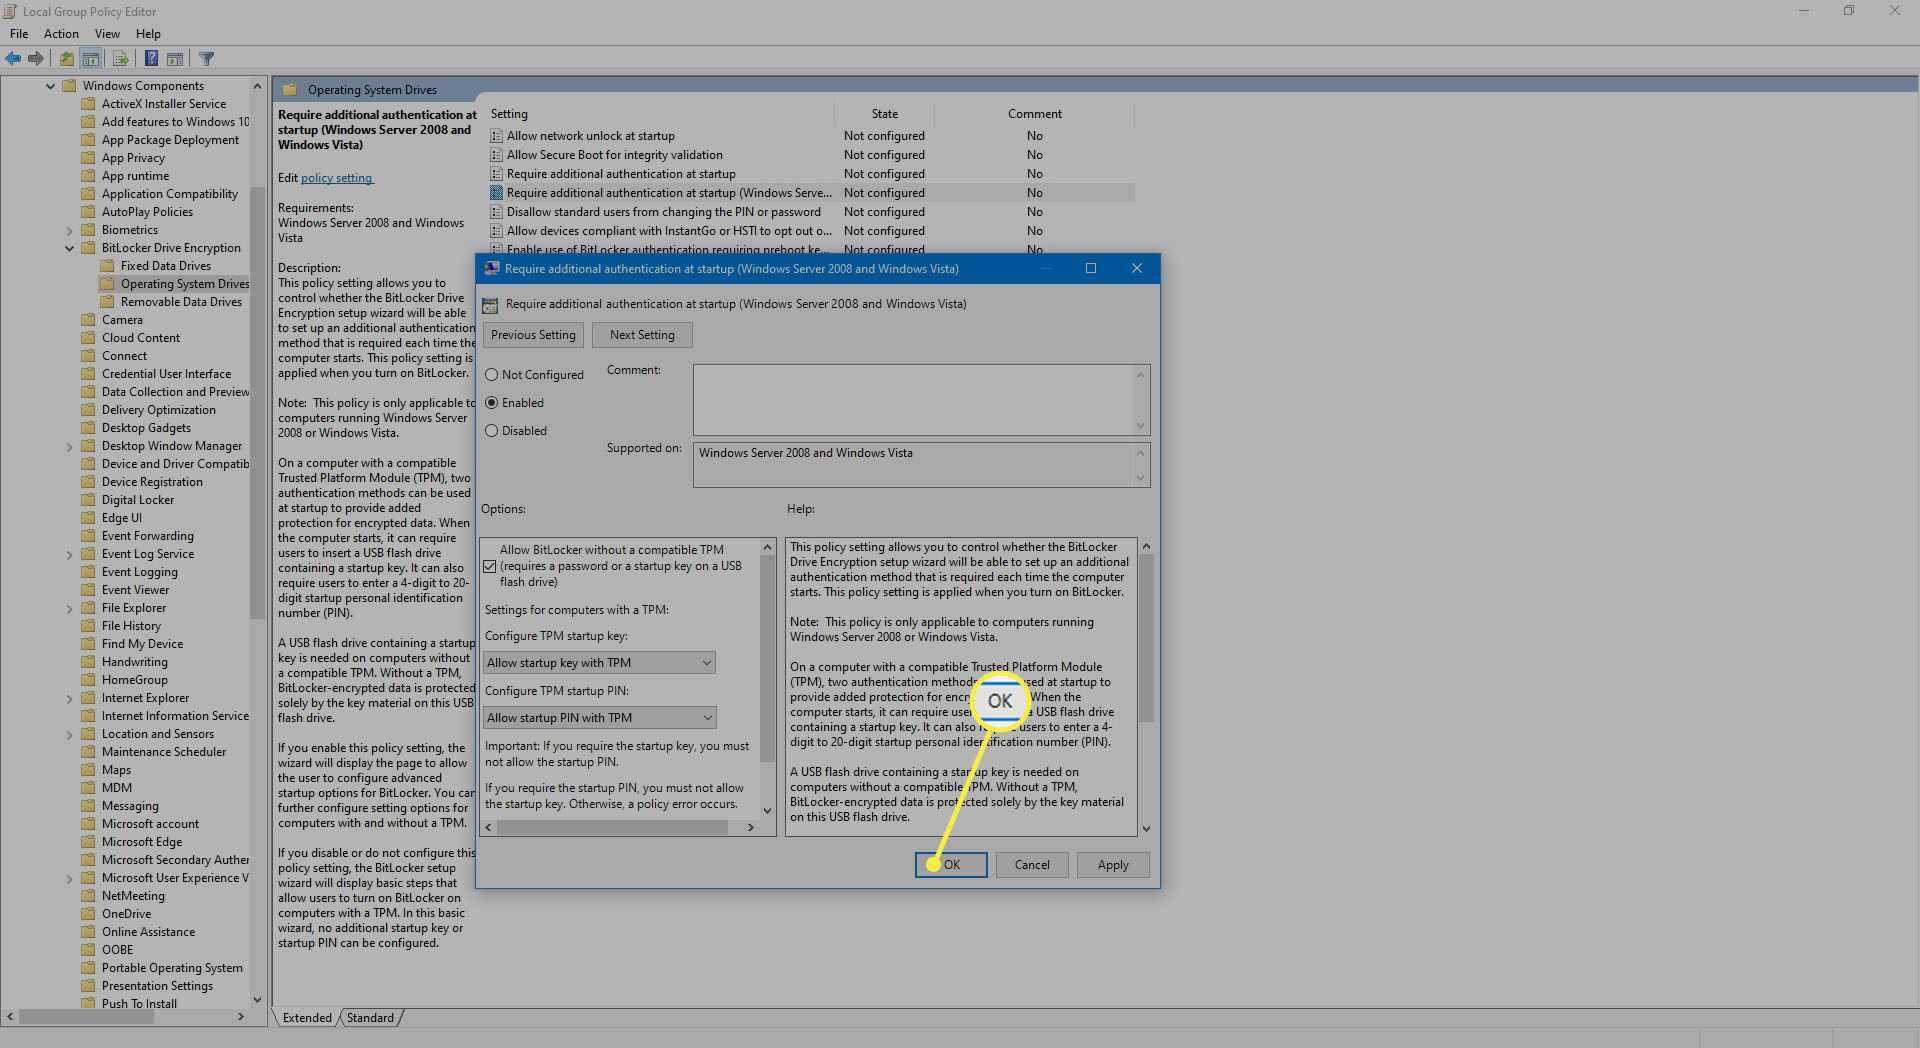Switch to the Standard tab
This screenshot has height=1048, width=1920.
[x=370, y=1018]
